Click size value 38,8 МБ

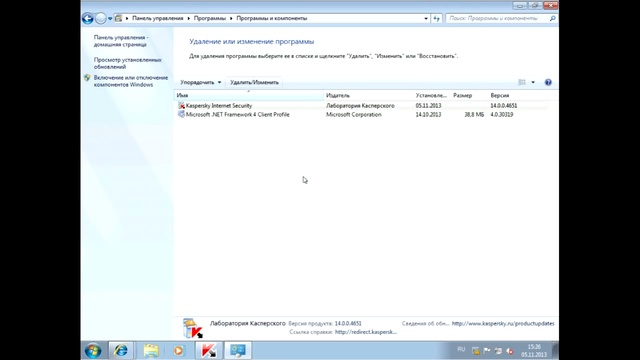(474, 115)
